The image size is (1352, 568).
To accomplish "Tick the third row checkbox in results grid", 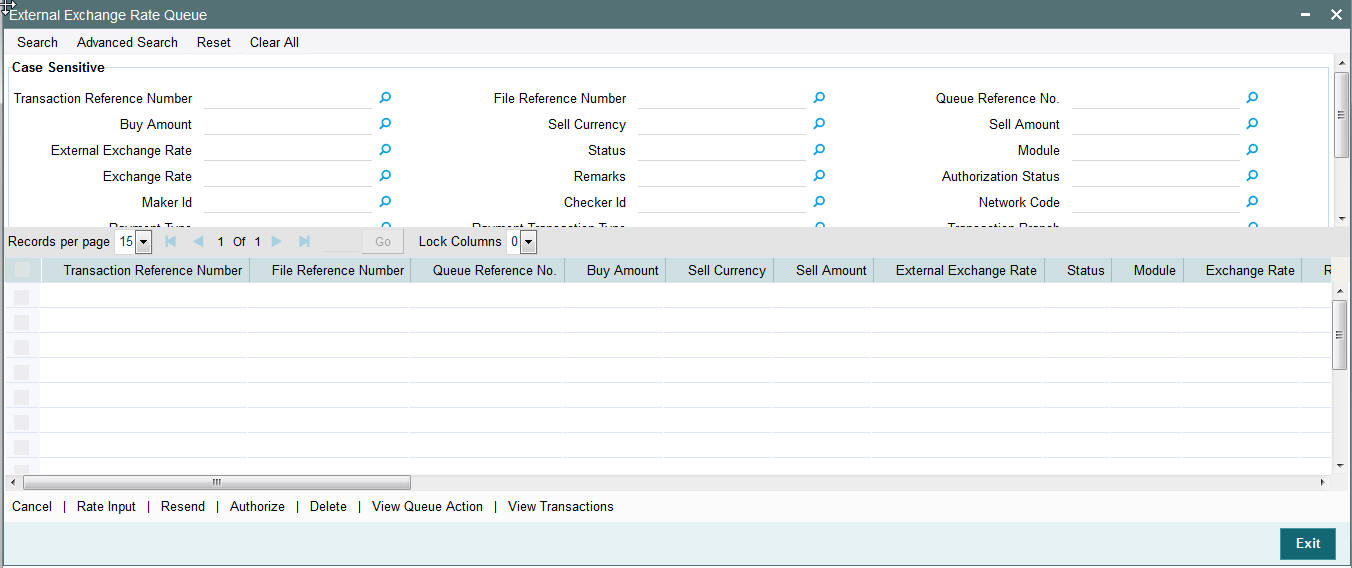I will [x=21, y=347].
